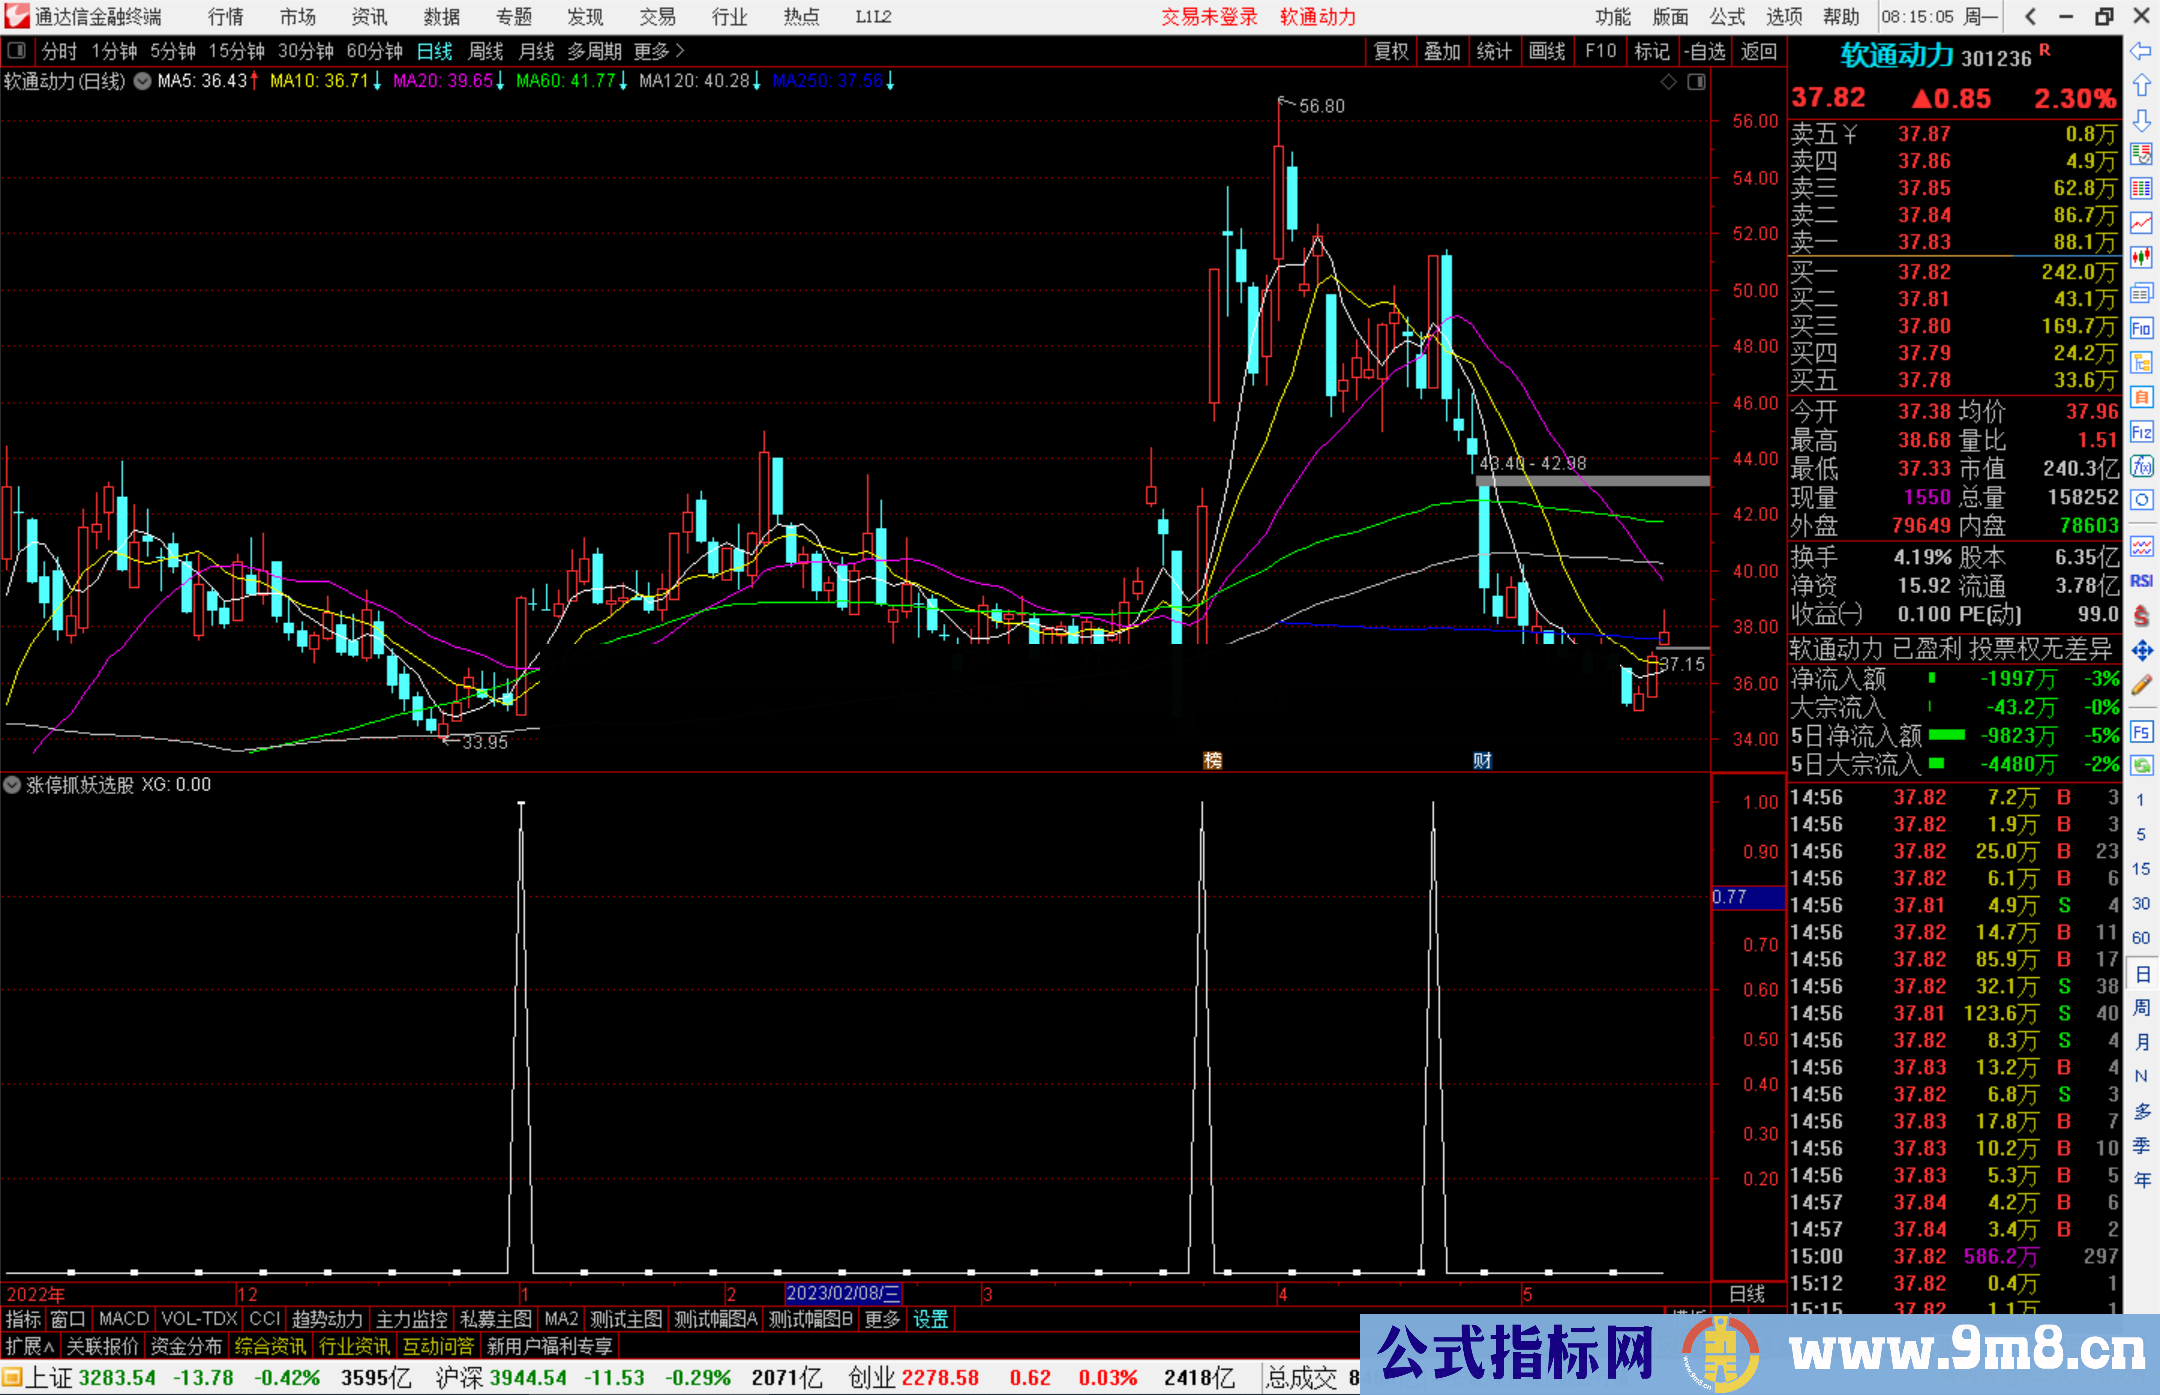
Task: Click the 财 marker on the chart
Action: 1483,761
